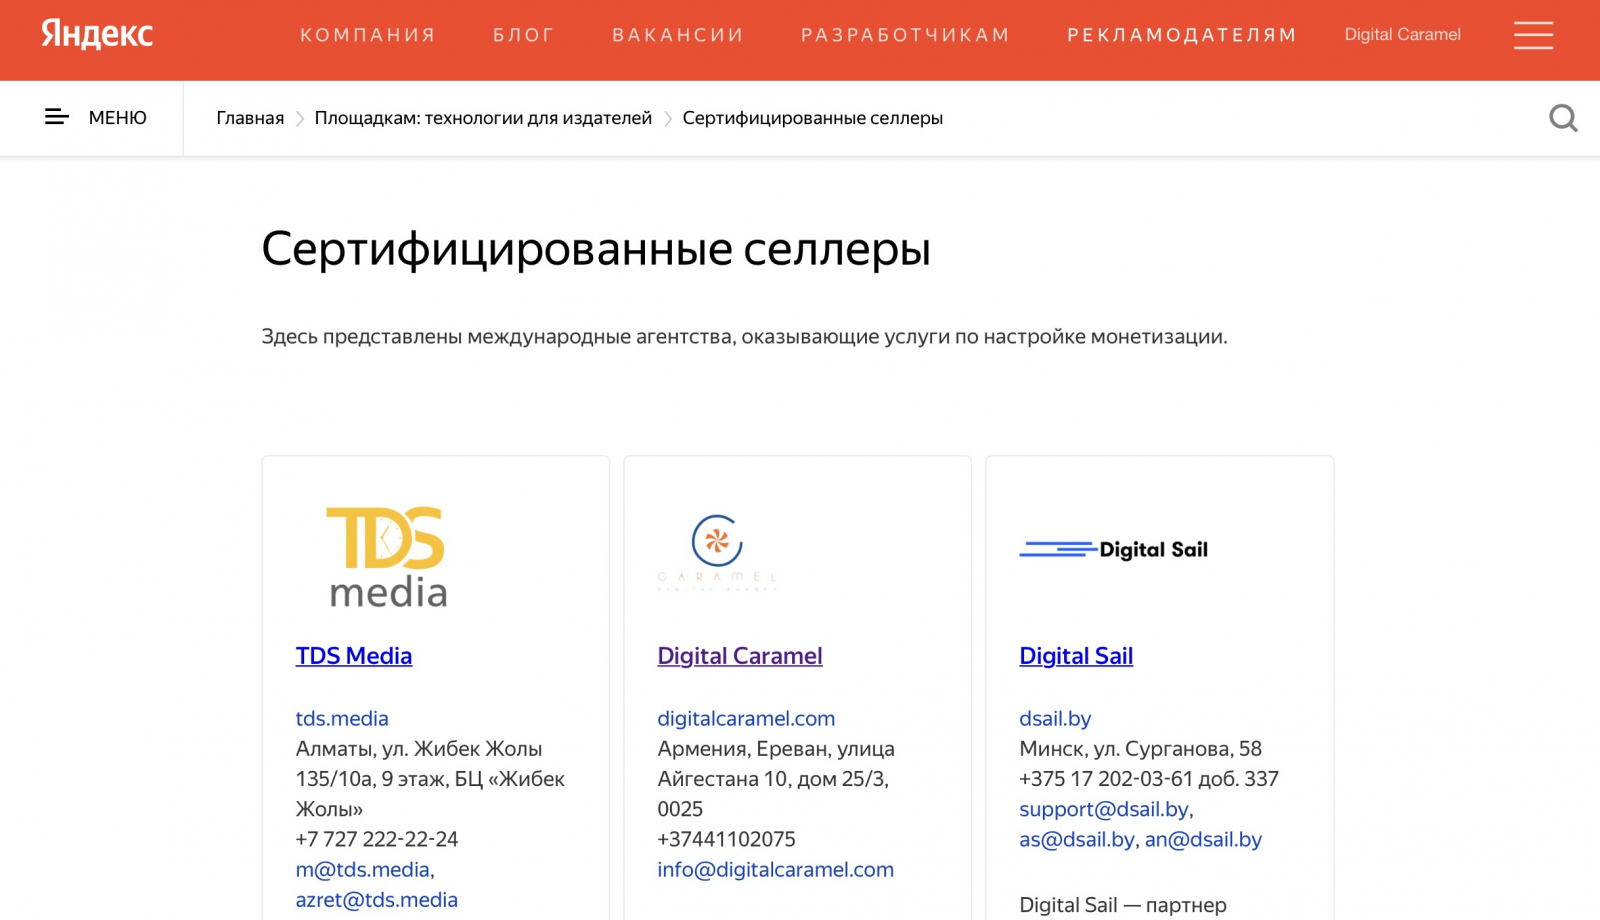Click the Digital Sail logo image
1600x920 pixels.
pyautogui.click(x=1114, y=549)
